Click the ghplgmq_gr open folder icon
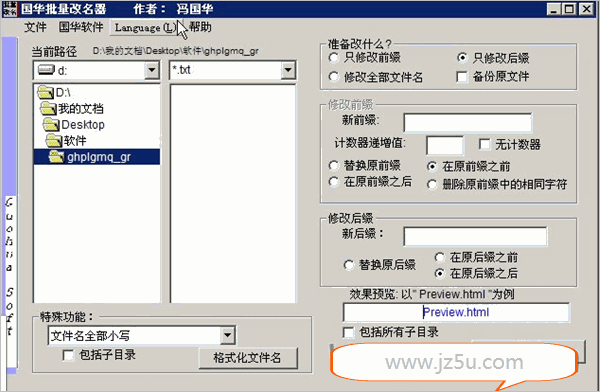Viewport: 600px width, 392px height. 56,157
